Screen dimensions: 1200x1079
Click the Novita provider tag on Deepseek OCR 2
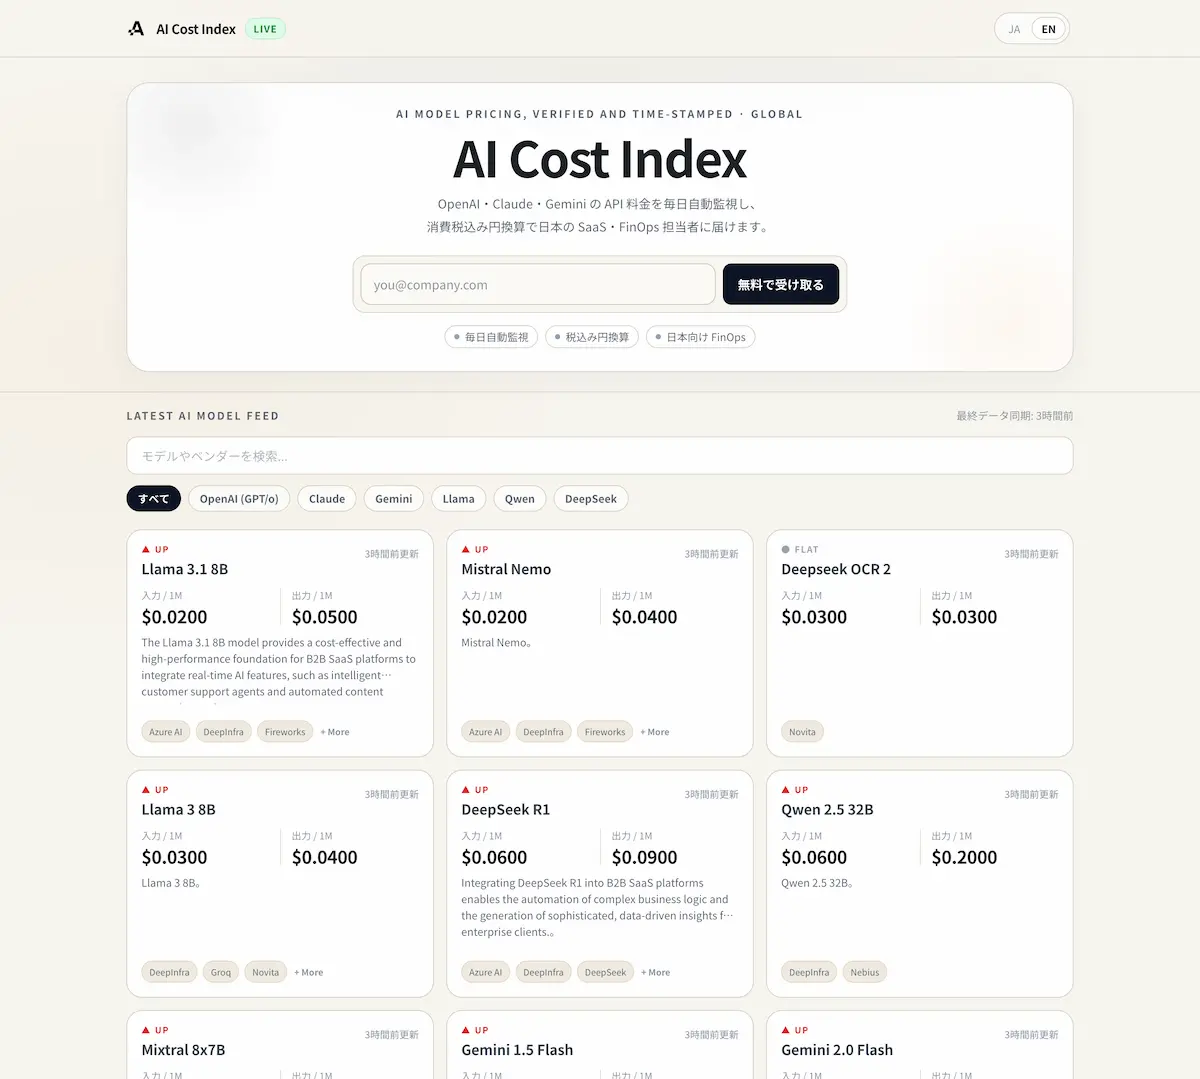click(802, 731)
